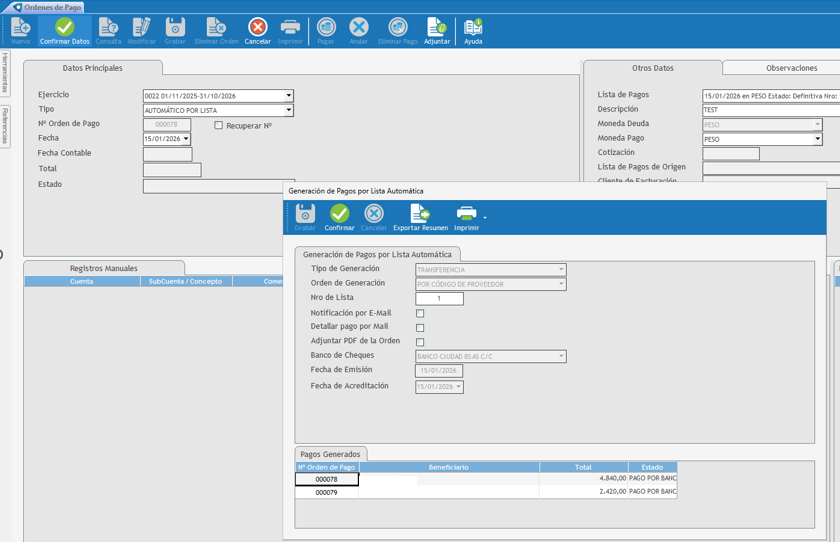Click Confirmar in the Generación de Pagos dialog
This screenshot has height=542, width=840.
[339, 217]
